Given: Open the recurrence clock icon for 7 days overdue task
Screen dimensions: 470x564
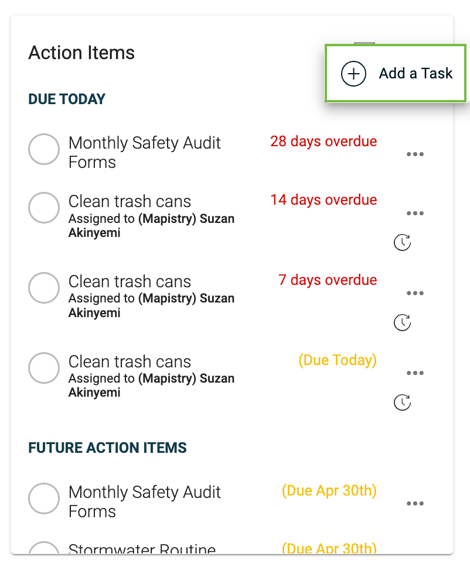Looking at the screenshot, I should (402, 322).
